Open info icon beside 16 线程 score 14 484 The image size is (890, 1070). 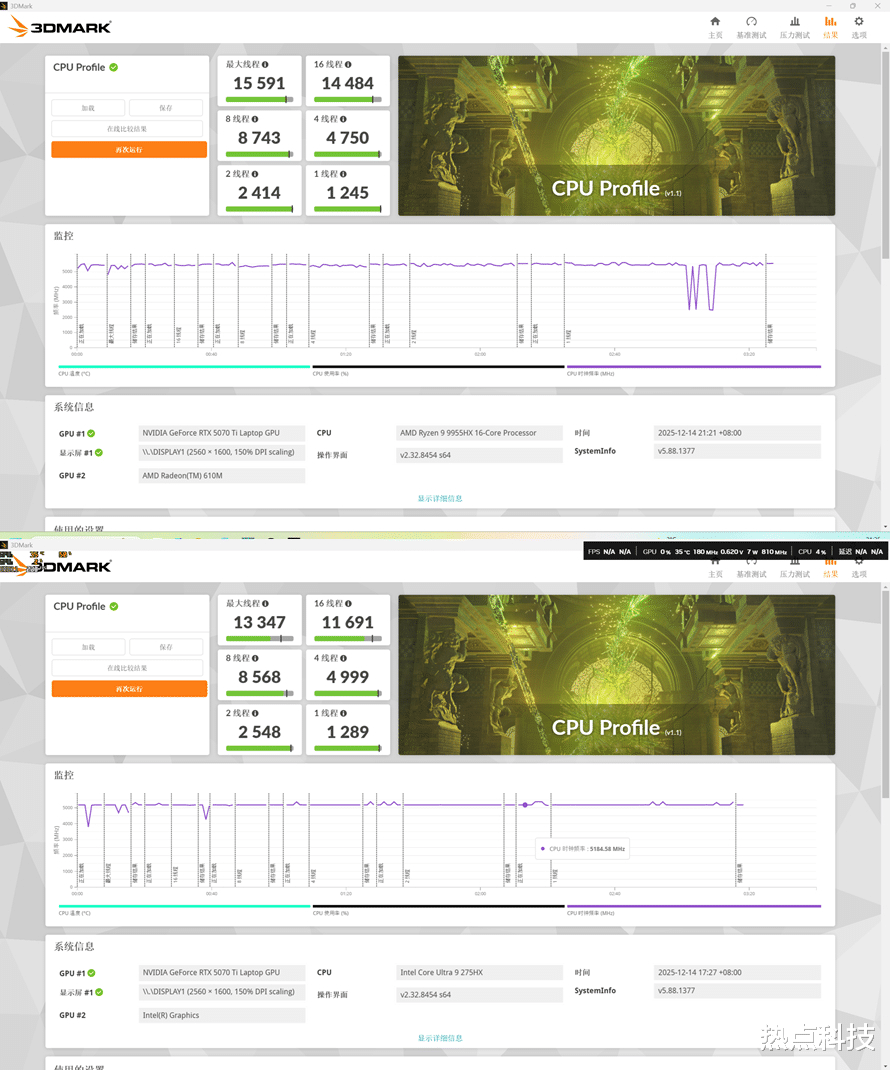(x=348, y=64)
